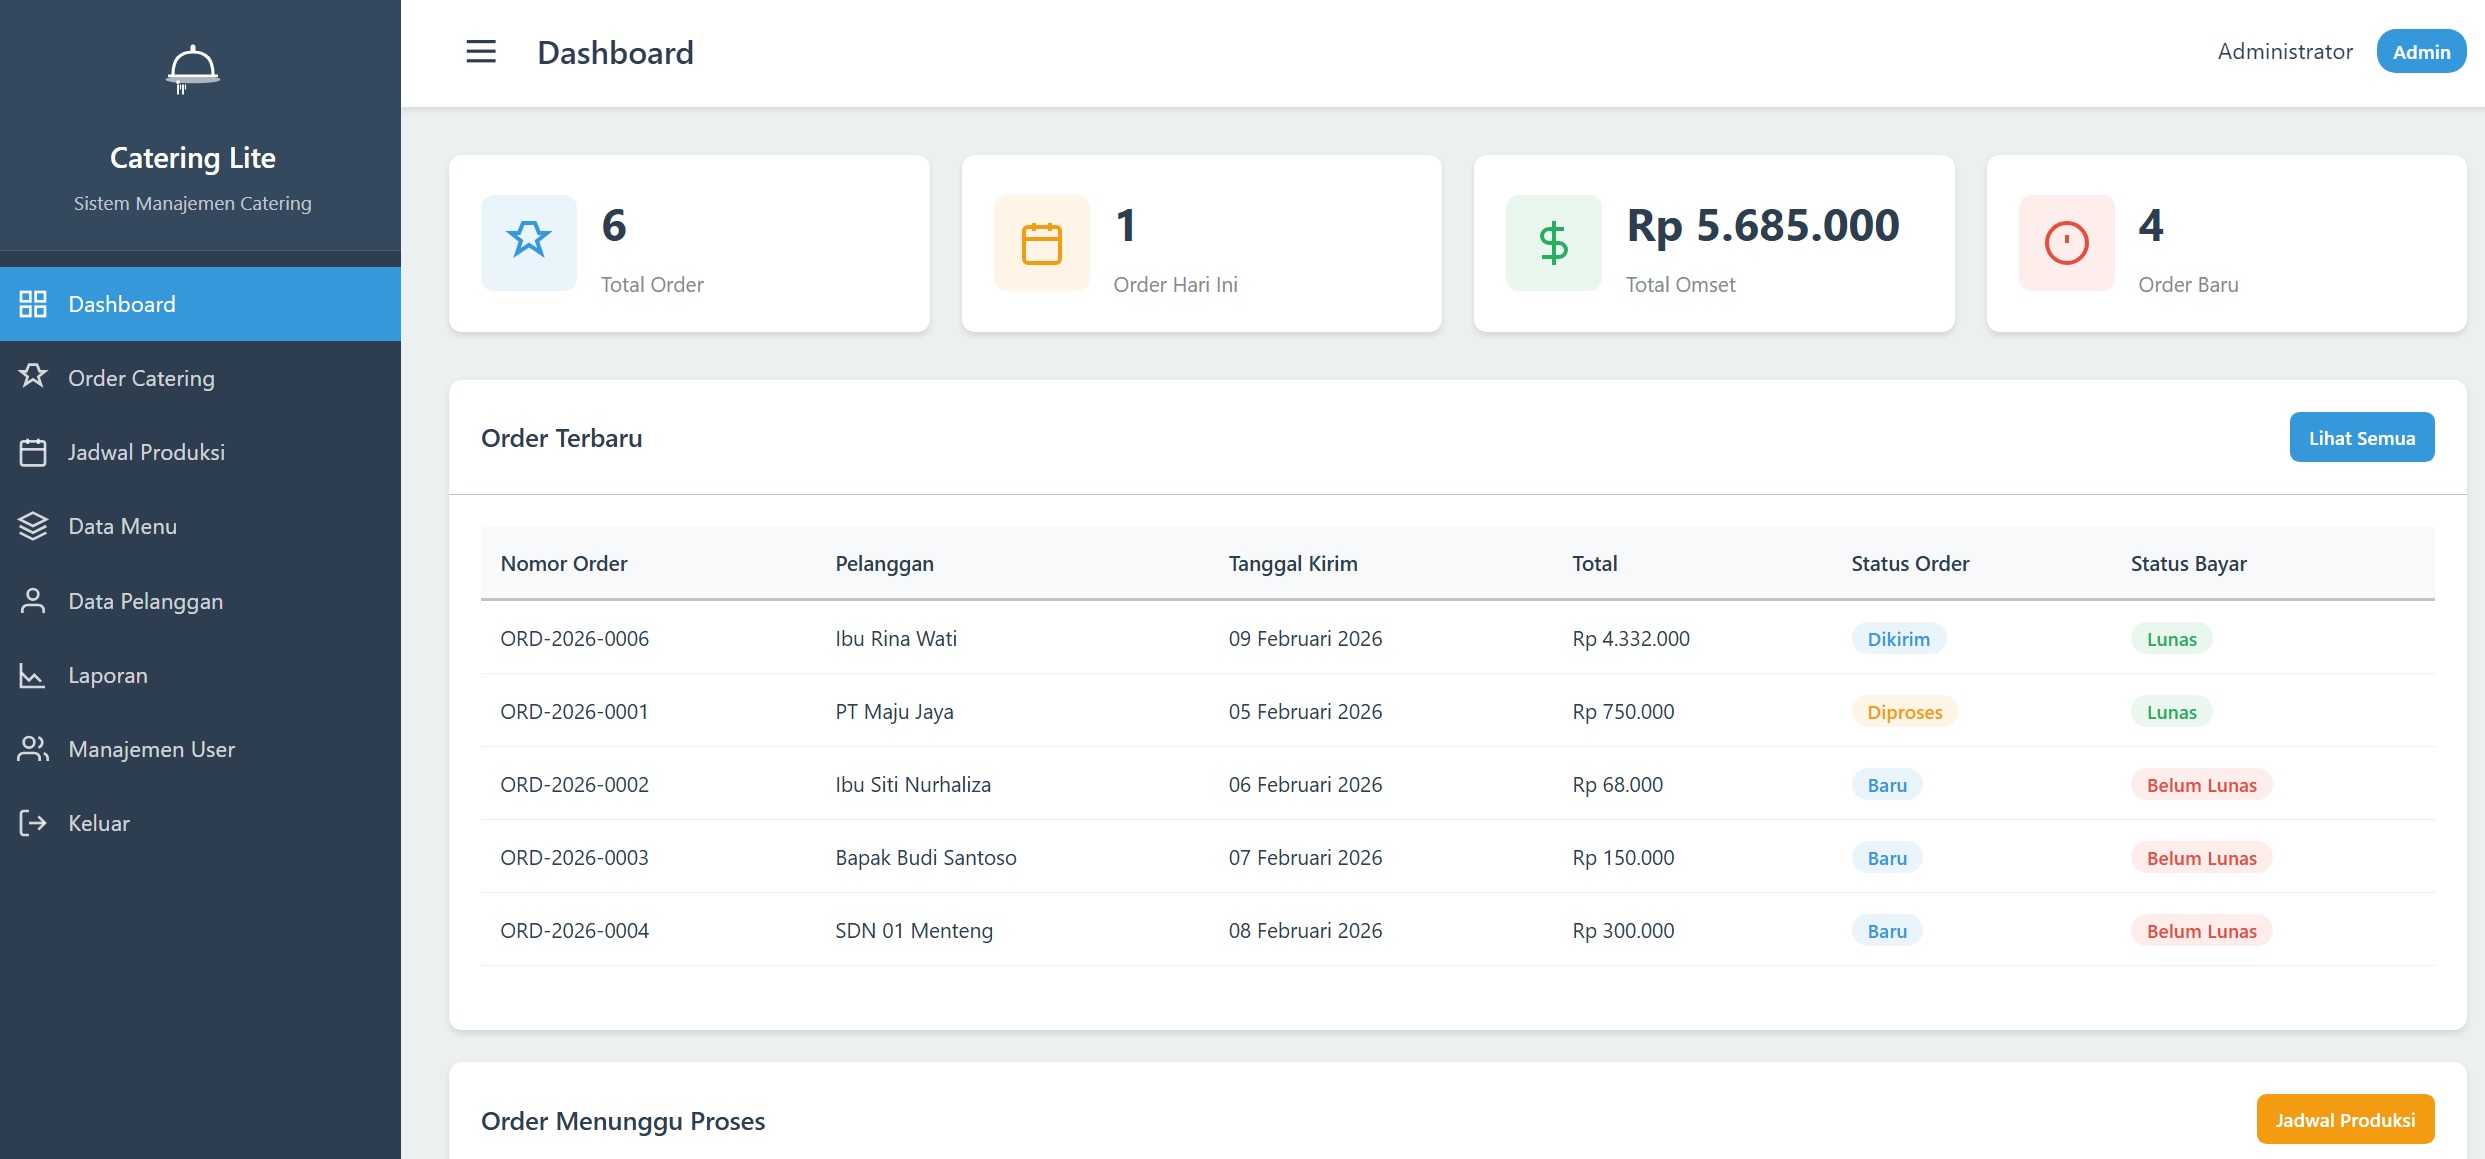Image resolution: width=2485 pixels, height=1159 pixels.
Task: Select Dashboard in the sidebar
Action: click(x=122, y=304)
